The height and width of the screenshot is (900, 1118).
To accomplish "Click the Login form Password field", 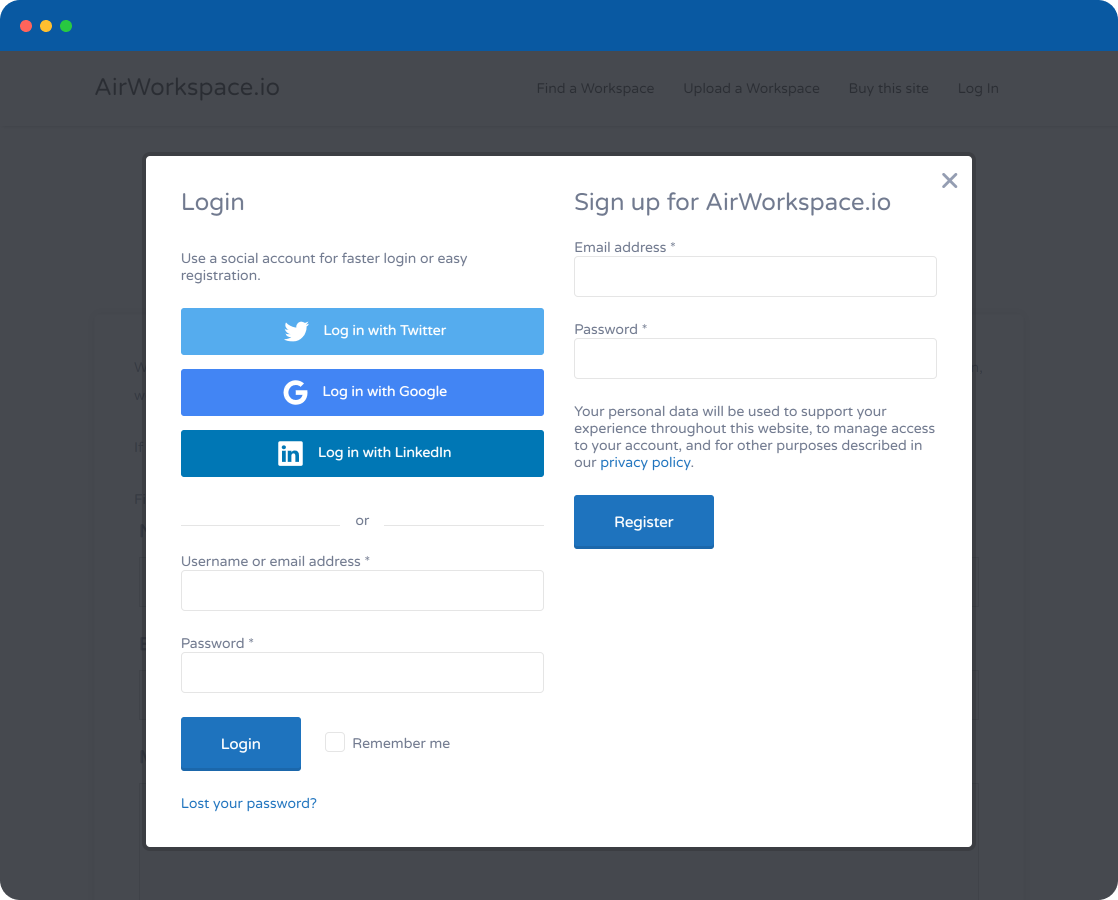I will (x=362, y=672).
